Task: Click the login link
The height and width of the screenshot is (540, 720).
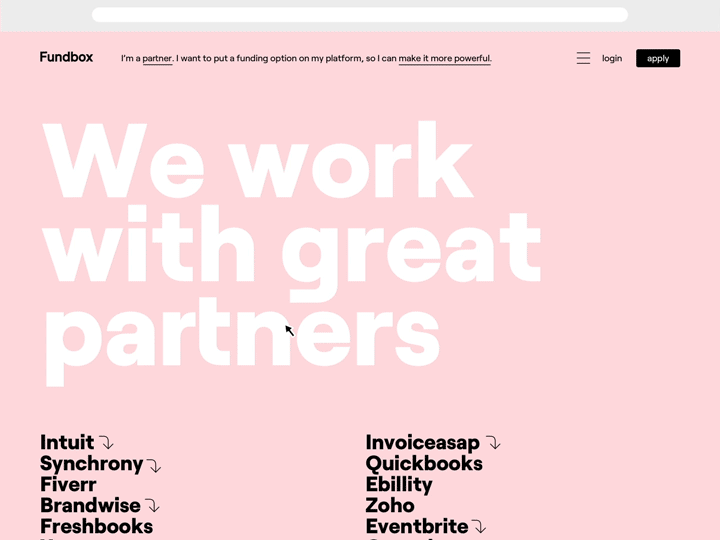Action: (x=612, y=58)
